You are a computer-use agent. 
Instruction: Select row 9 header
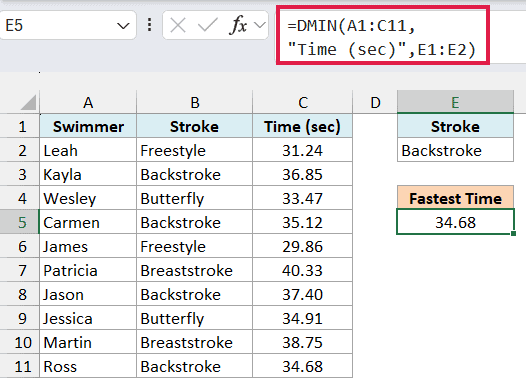(x=20, y=318)
